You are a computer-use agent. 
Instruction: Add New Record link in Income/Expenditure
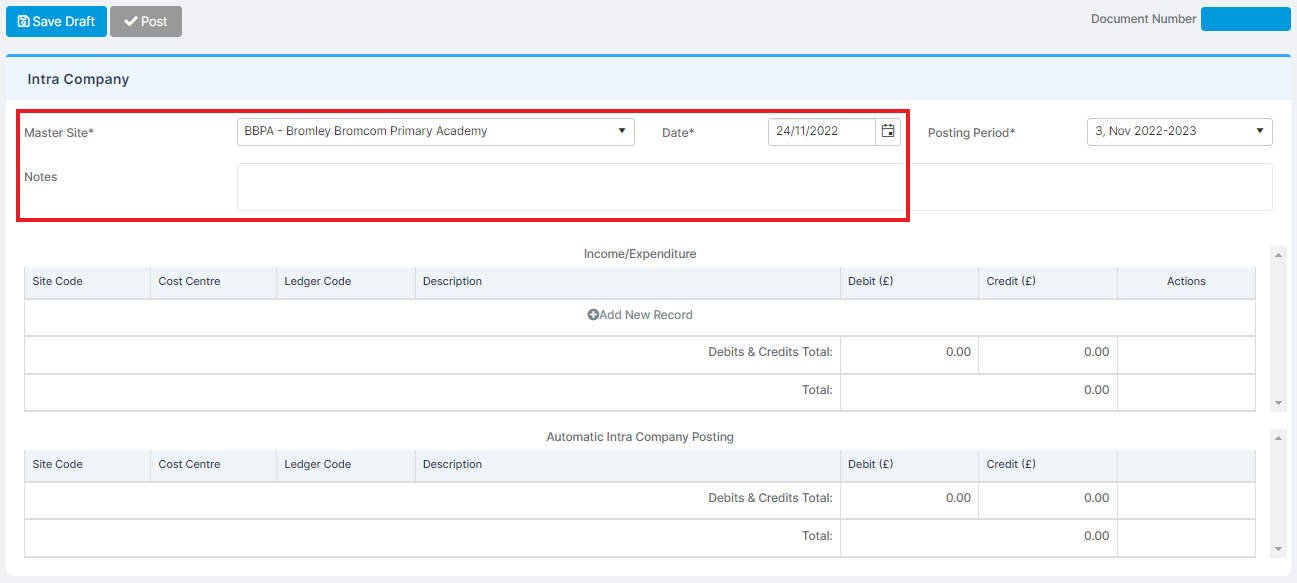tap(640, 315)
